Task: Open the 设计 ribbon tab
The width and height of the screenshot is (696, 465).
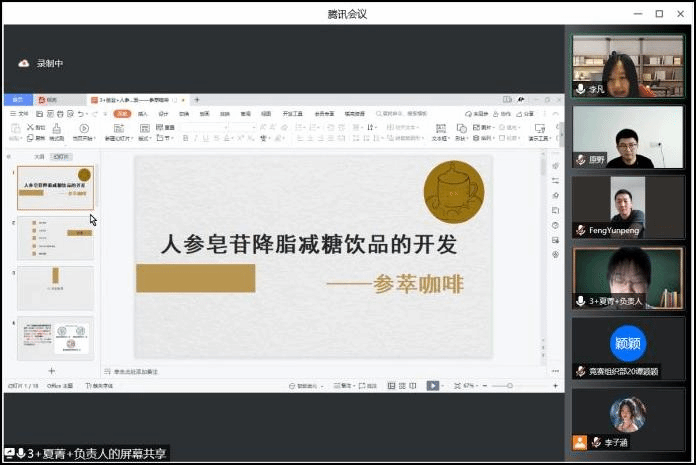Action: (163, 114)
